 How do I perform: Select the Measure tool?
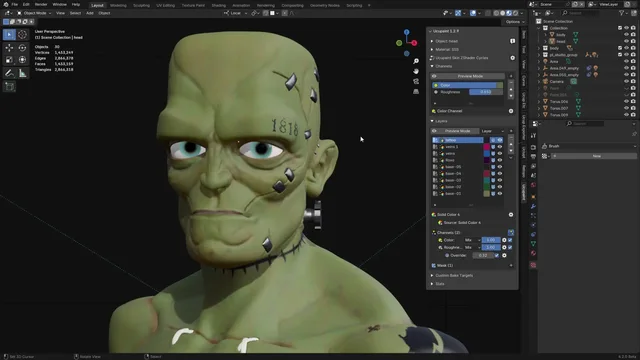pyautogui.click(x=22, y=73)
